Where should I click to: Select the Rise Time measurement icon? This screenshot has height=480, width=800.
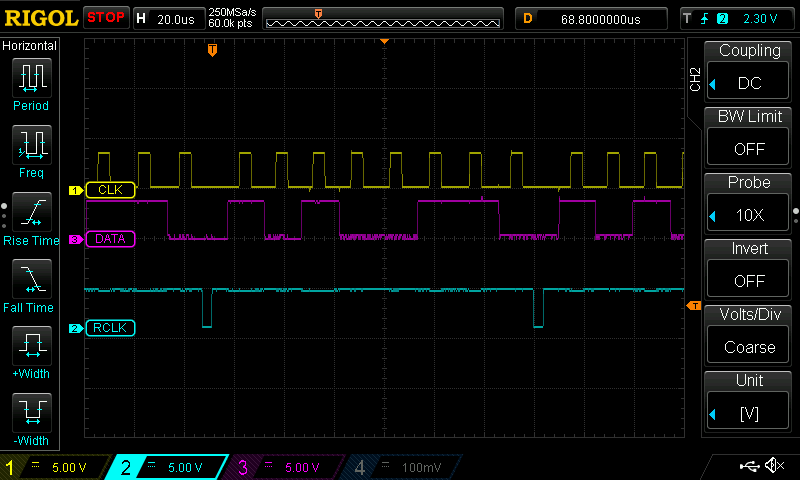[x=32, y=212]
